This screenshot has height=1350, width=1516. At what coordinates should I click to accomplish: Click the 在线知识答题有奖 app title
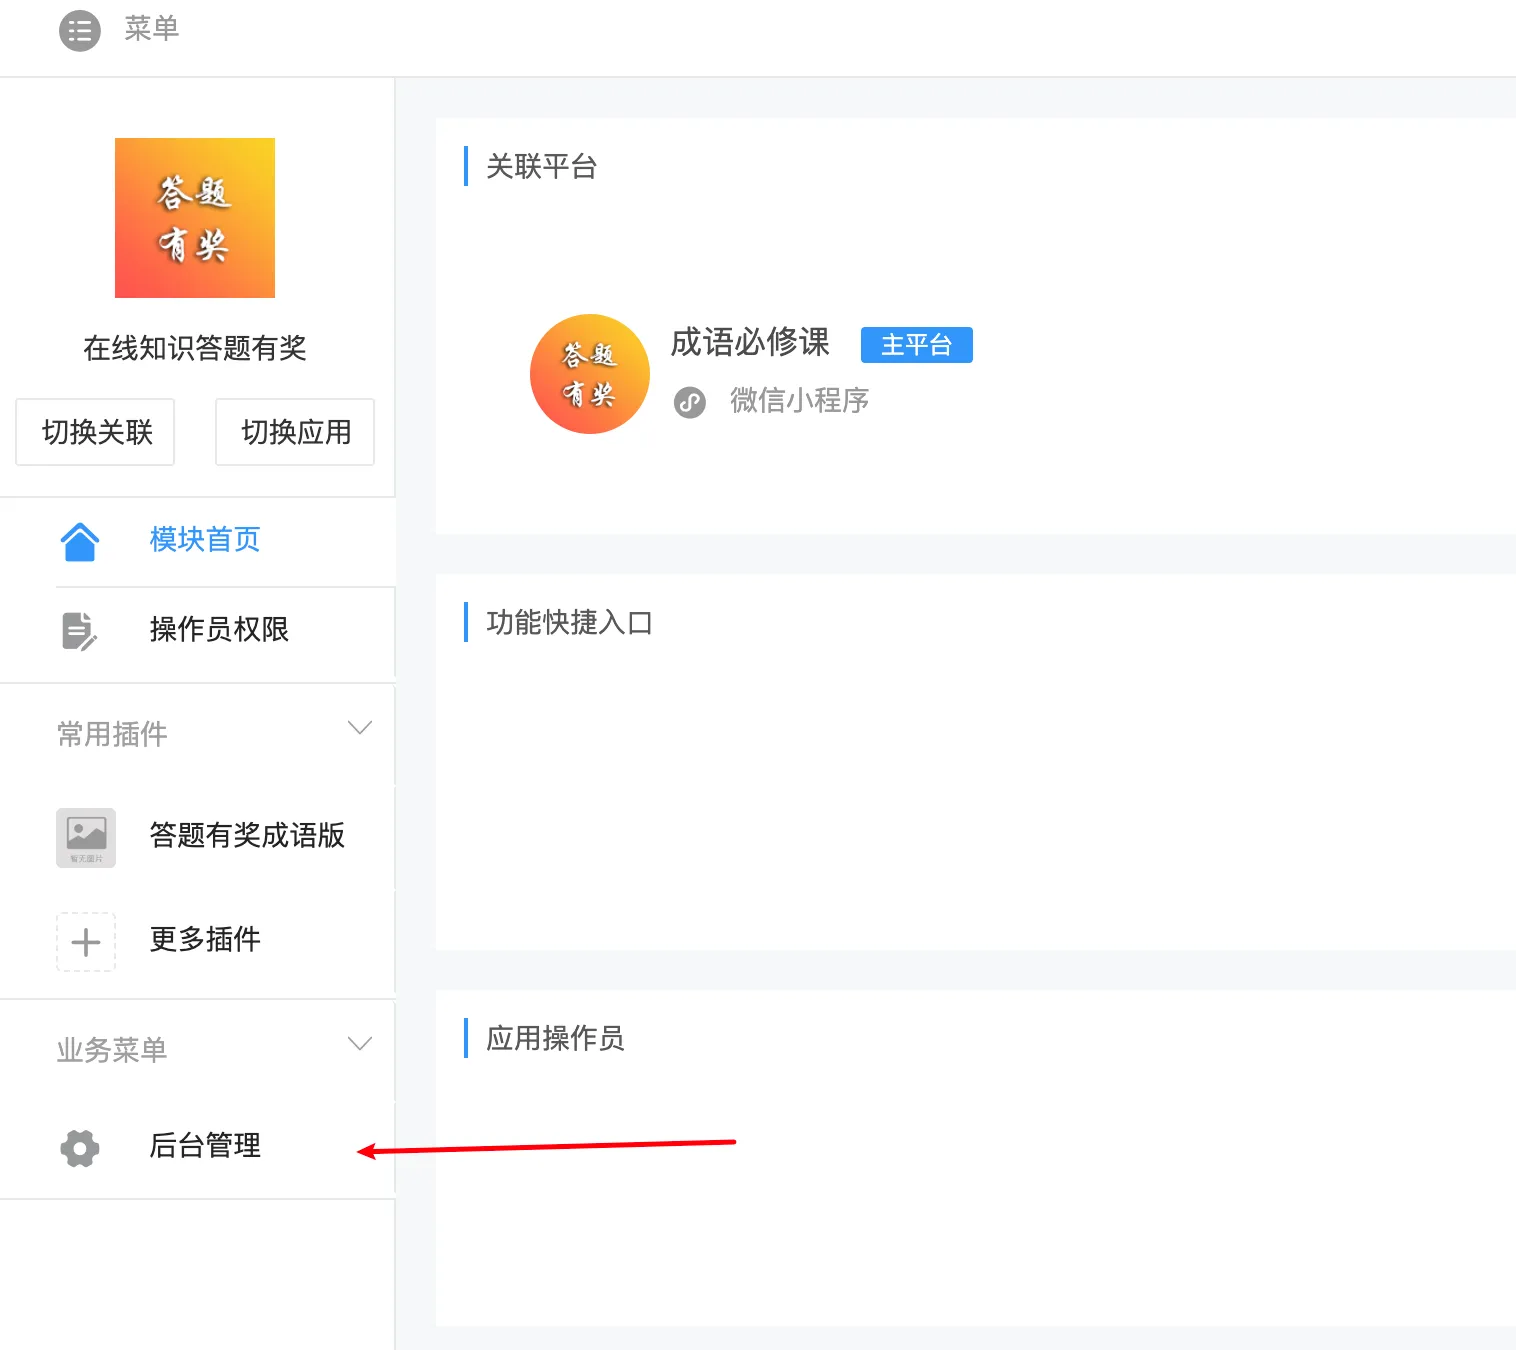[195, 348]
